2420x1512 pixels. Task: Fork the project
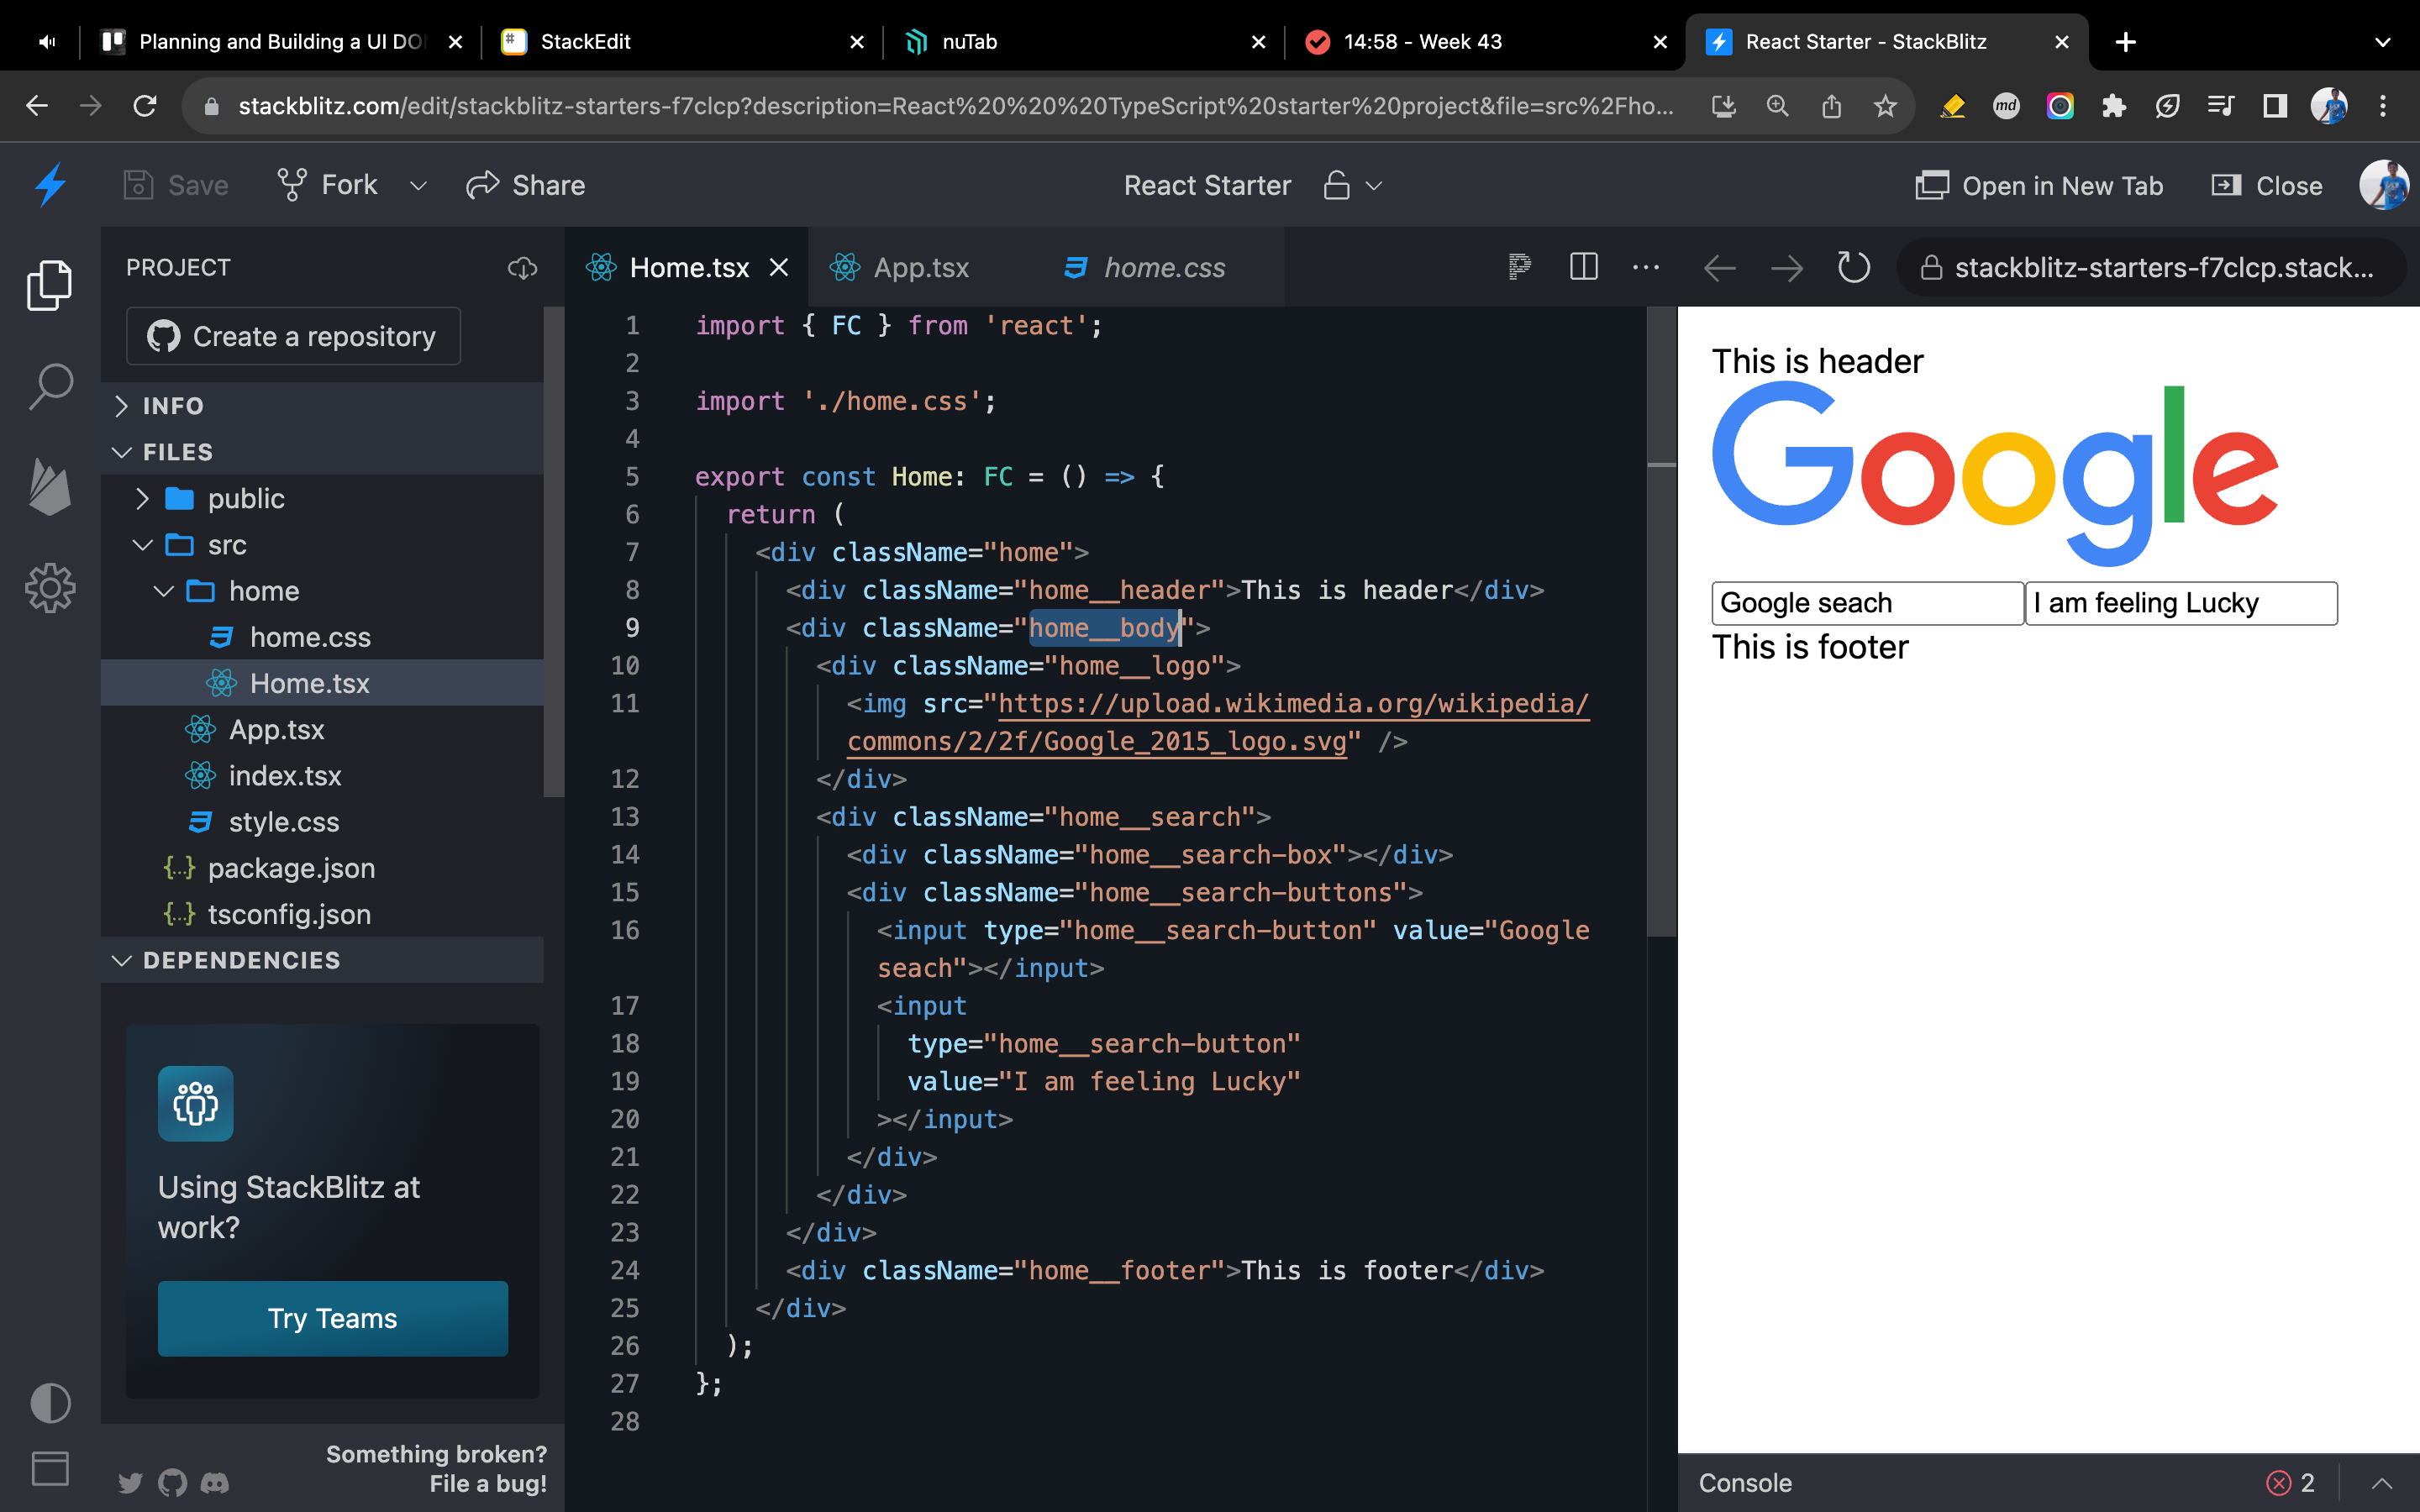pos(328,185)
